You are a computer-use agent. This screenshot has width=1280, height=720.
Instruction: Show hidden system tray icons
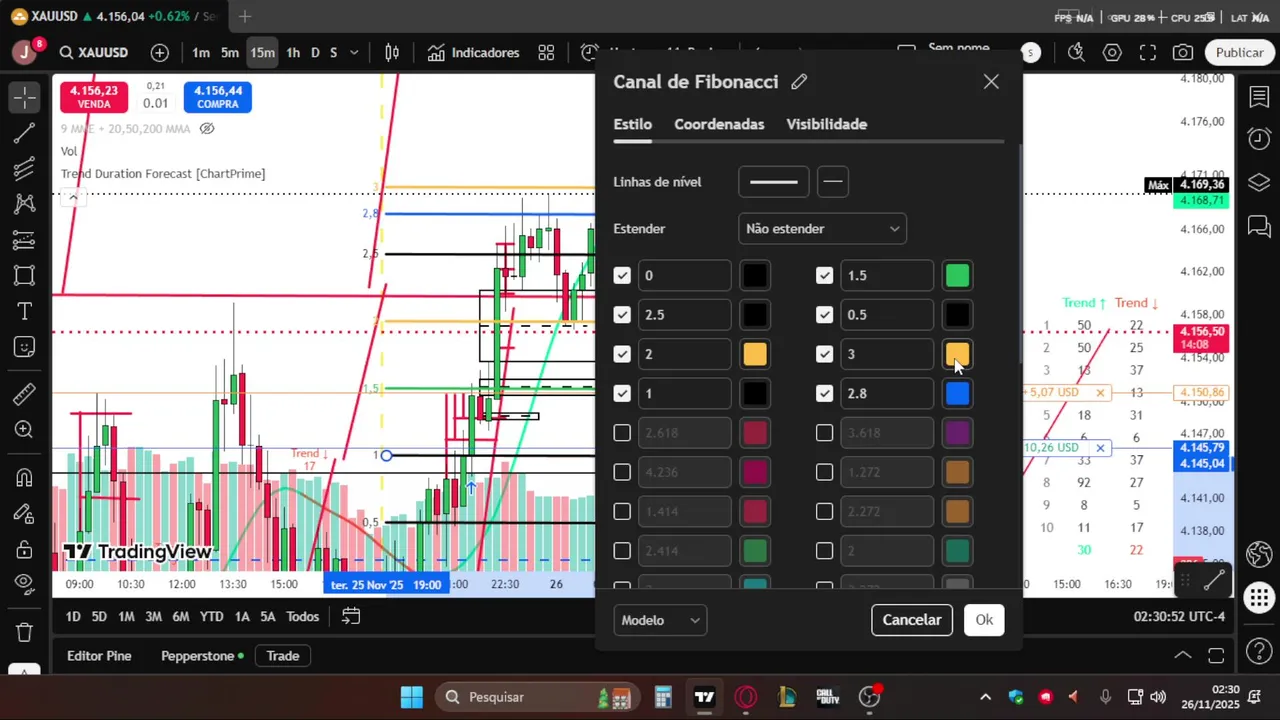click(985, 697)
